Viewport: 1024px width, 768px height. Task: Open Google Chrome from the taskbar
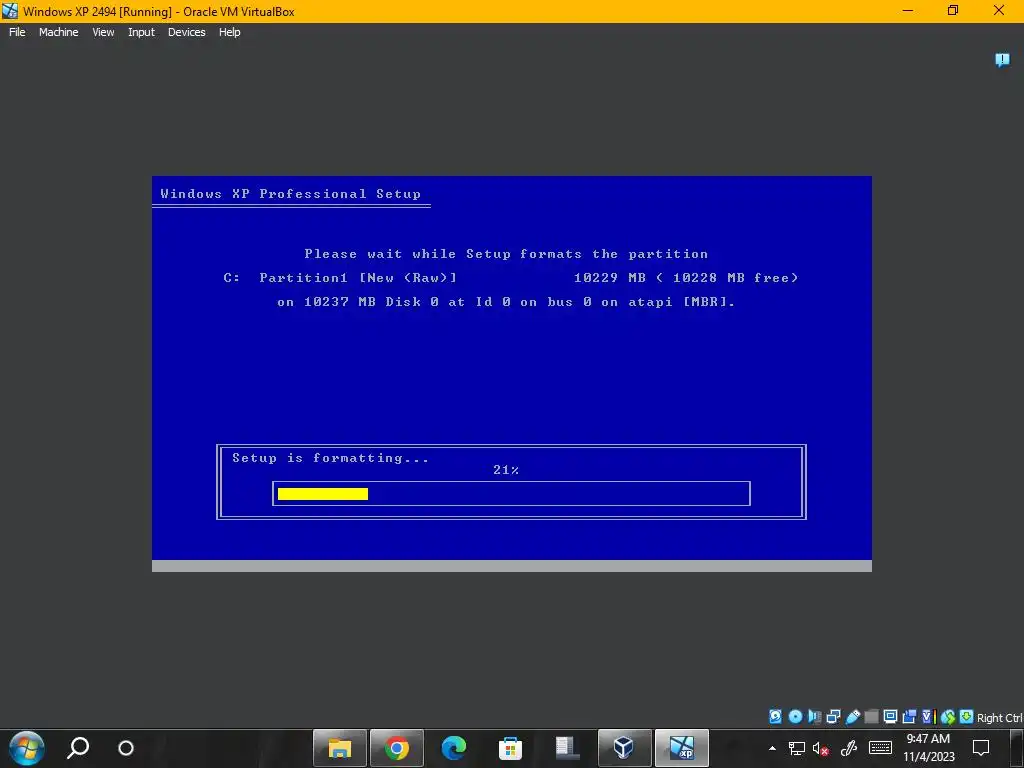click(396, 748)
